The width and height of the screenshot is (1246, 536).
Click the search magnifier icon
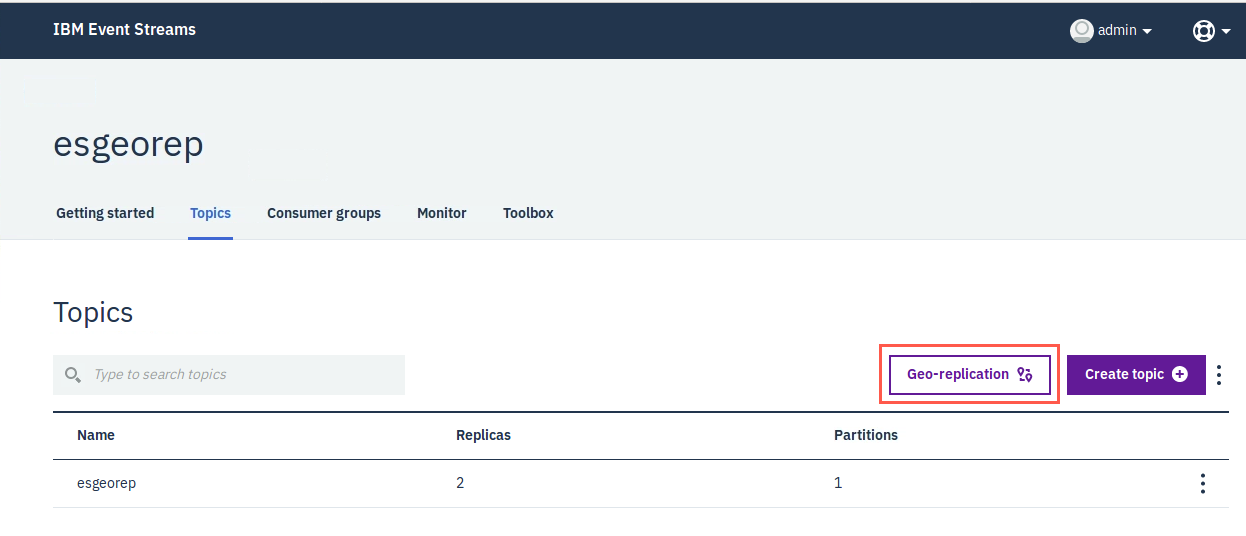[72, 375]
